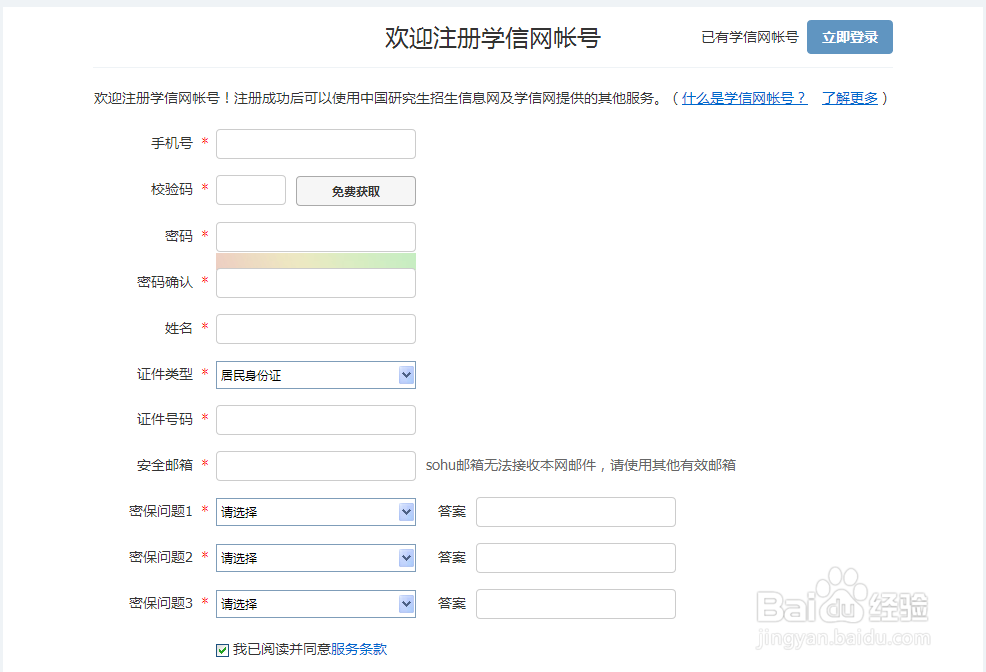This screenshot has width=986, height=672.
Task: Click the 免费获取 verification code button
Action: point(355,191)
